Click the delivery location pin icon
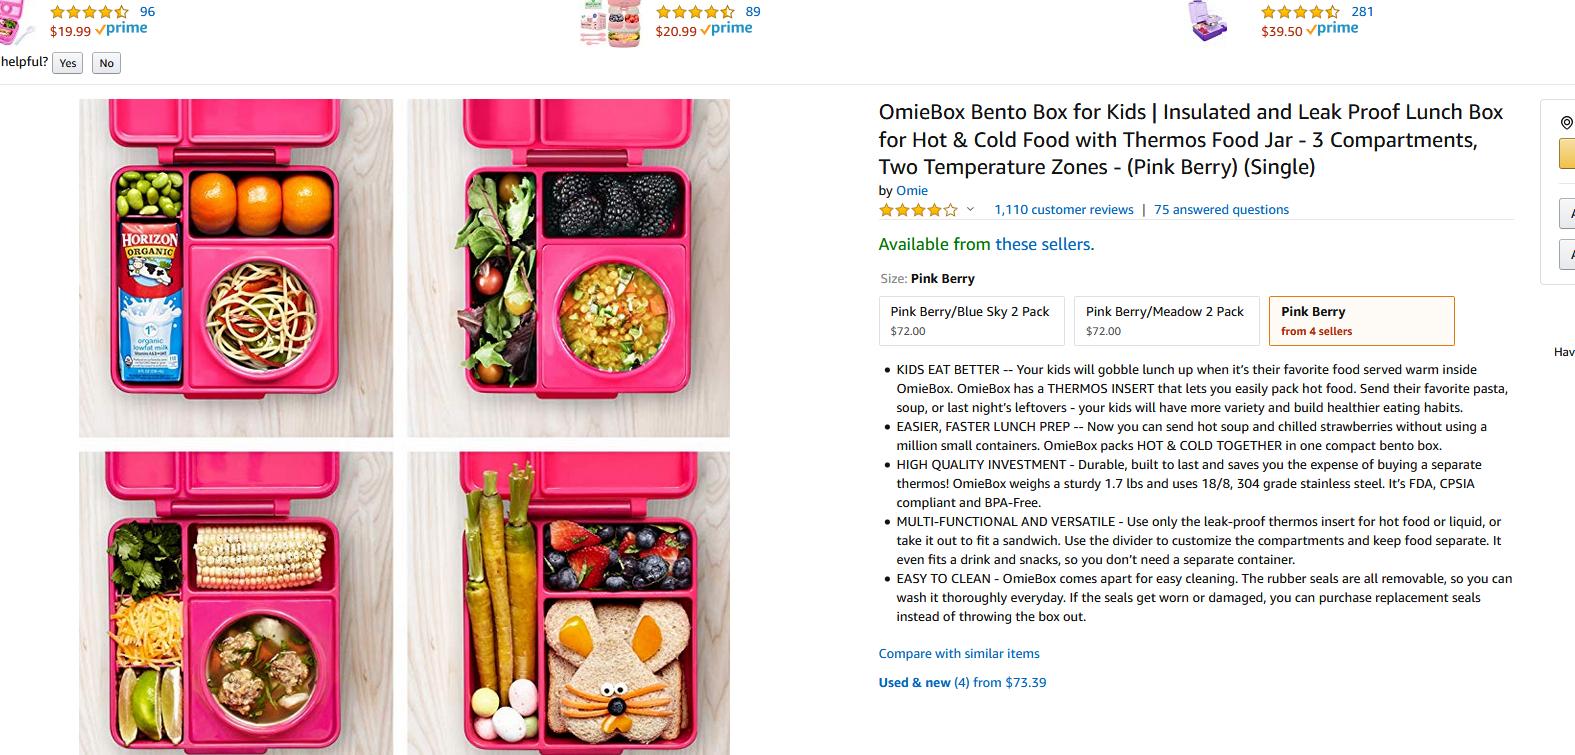The image size is (1575, 755). pyautogui.click(x=1566, y=123)
